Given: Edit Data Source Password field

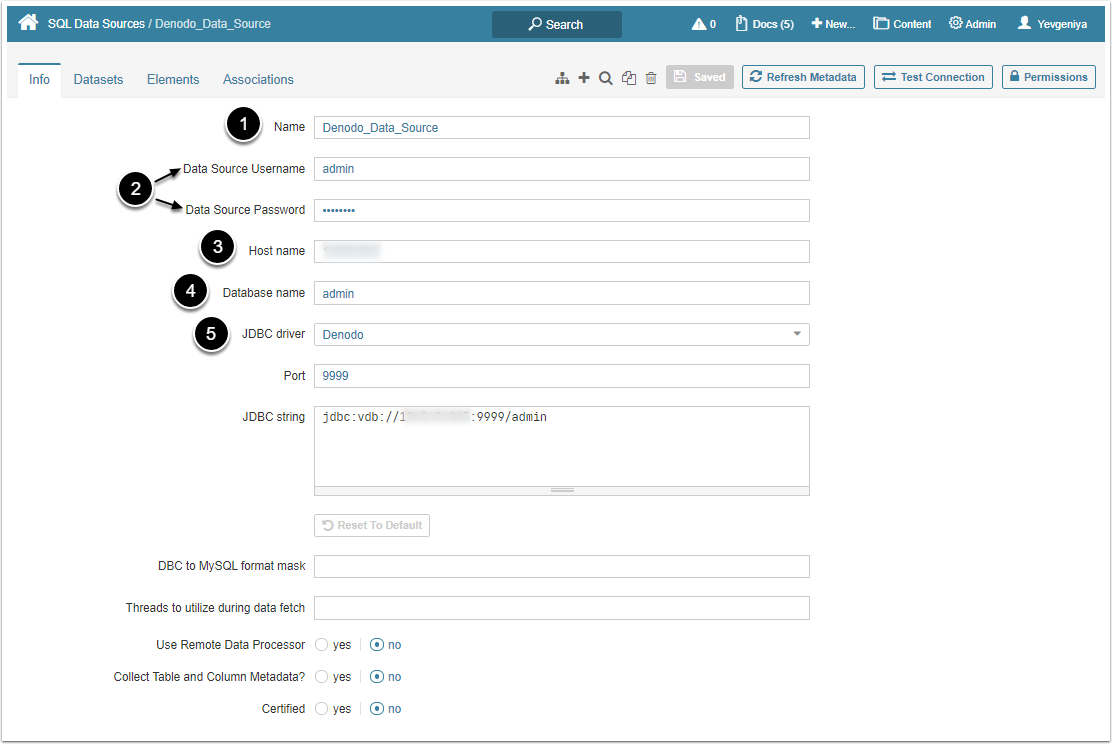Looking at the screenshot, I should [562, 211].
